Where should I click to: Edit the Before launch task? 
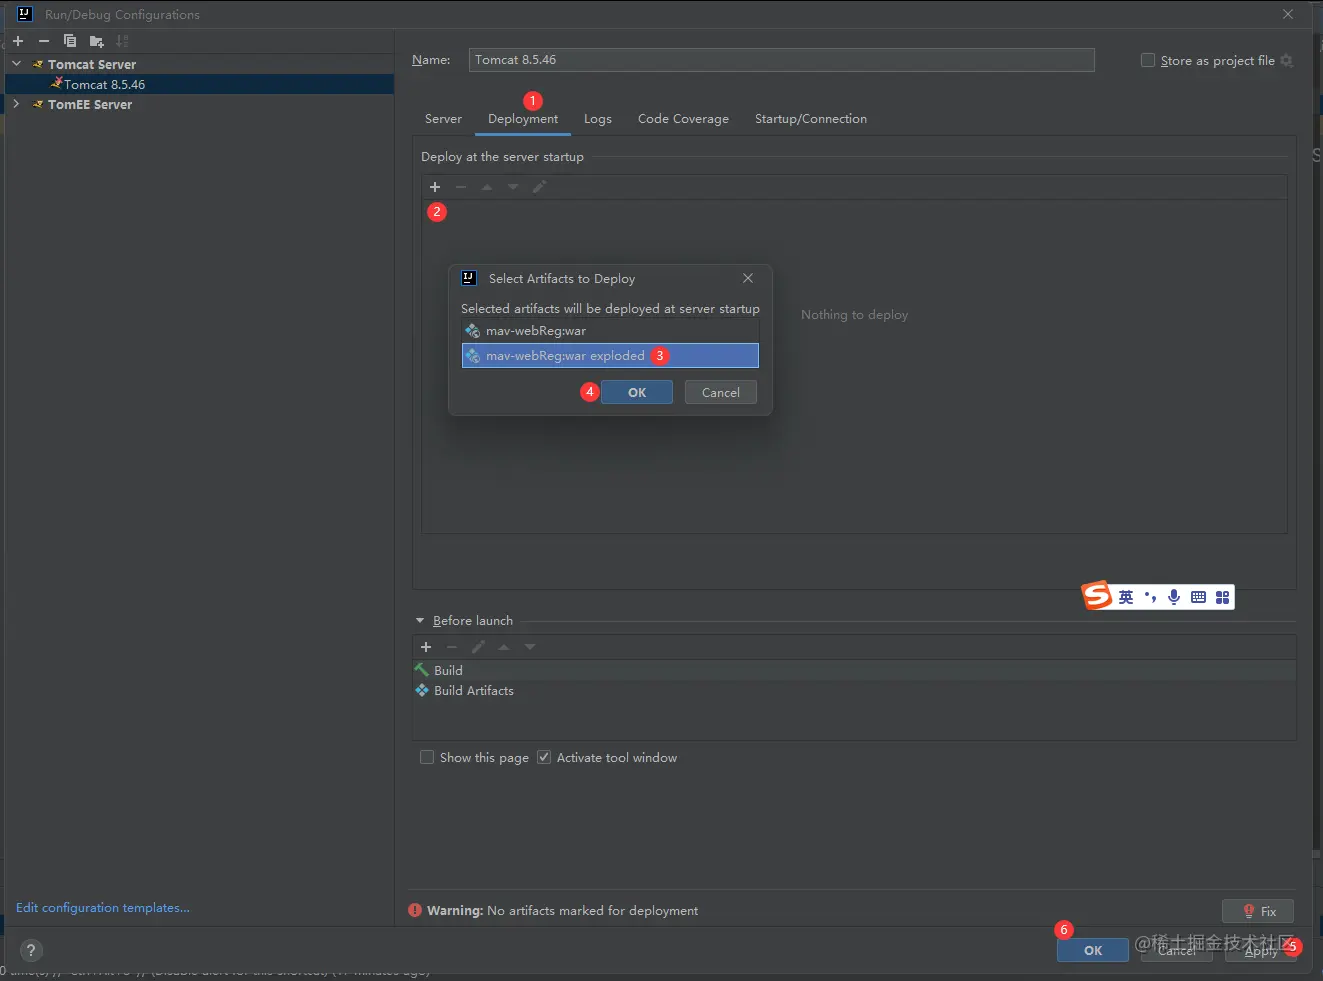click(478, 647)
